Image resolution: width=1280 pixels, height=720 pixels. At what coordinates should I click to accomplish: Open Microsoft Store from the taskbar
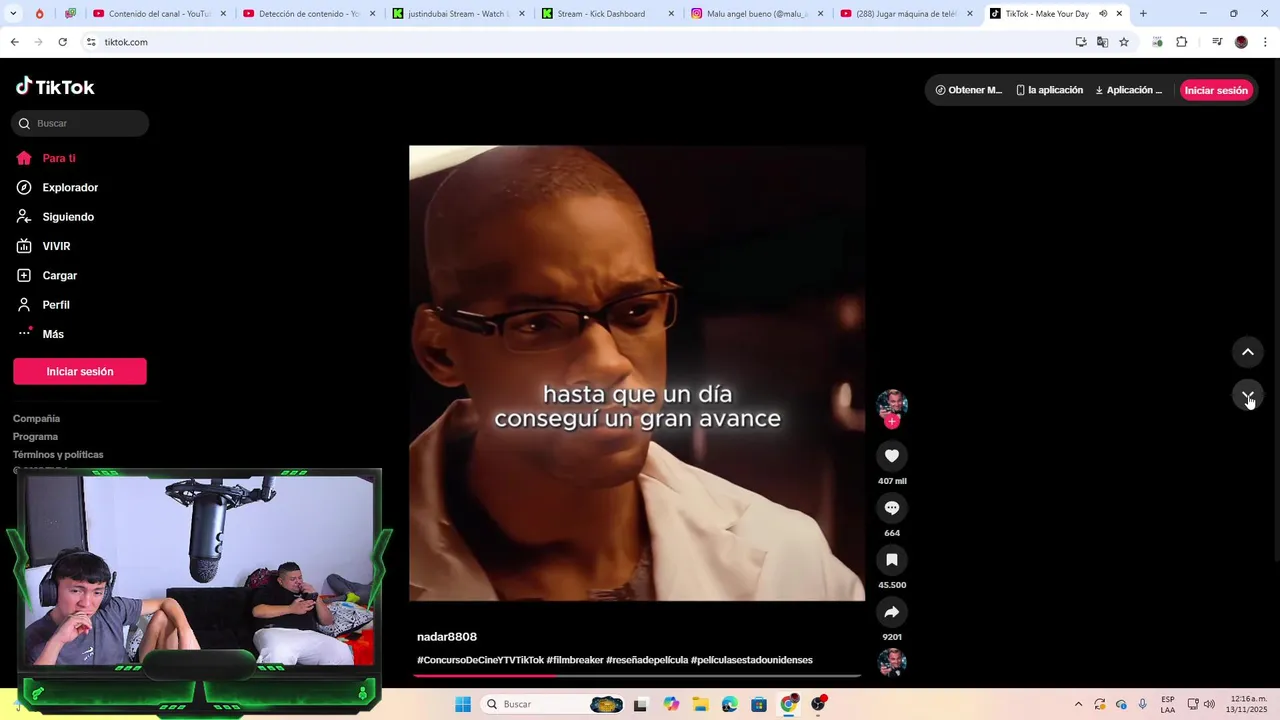tap(759, 704)
